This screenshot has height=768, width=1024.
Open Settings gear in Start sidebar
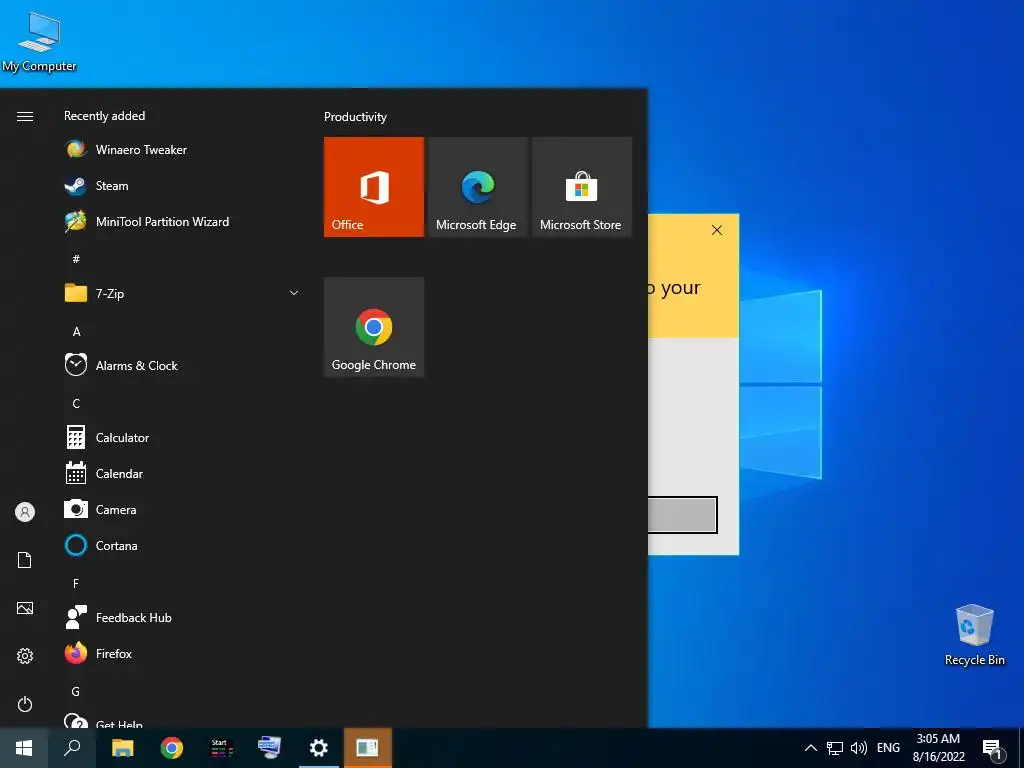click(x=25, y=656)
